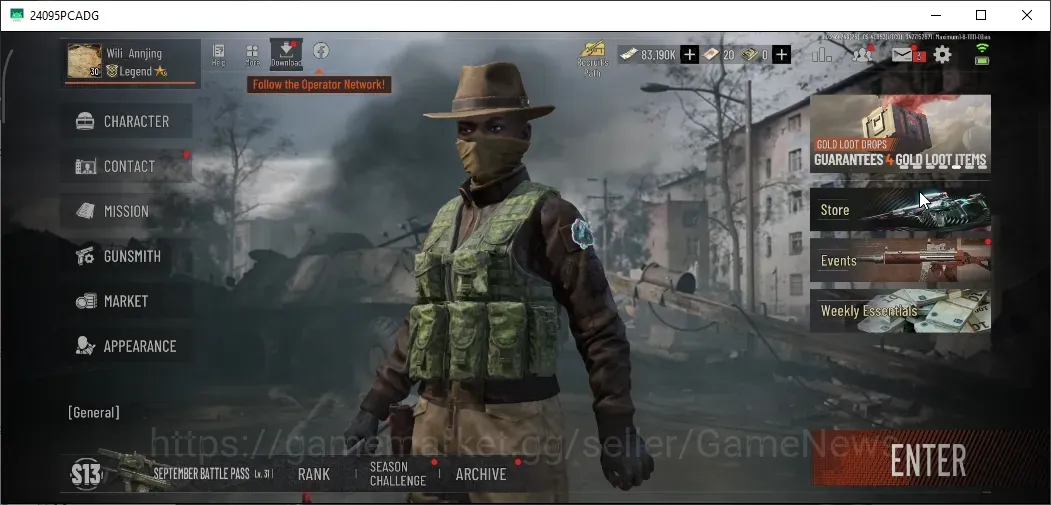
Task: Open the friends icon
Action: coord(863,54)
